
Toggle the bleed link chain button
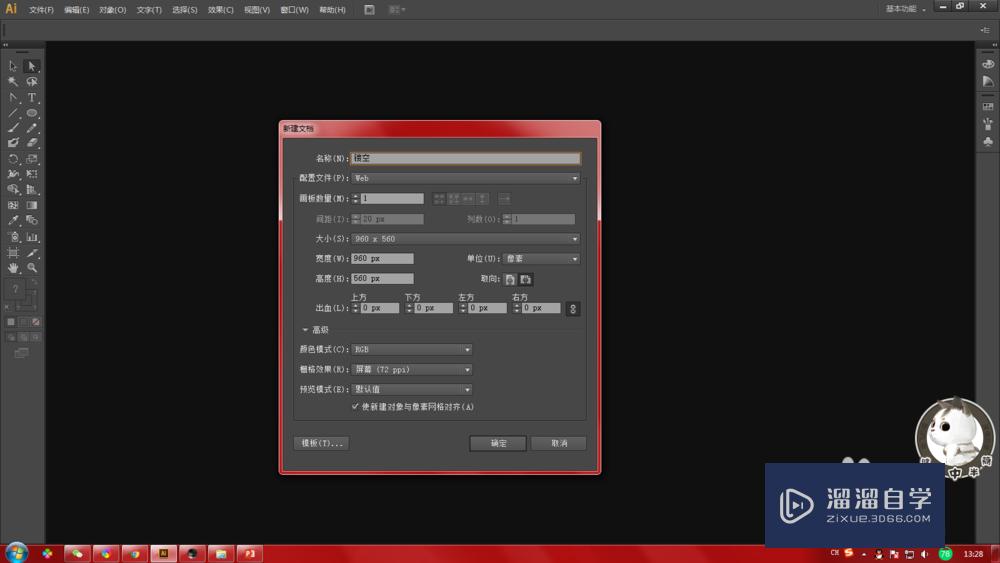[573, 309]
